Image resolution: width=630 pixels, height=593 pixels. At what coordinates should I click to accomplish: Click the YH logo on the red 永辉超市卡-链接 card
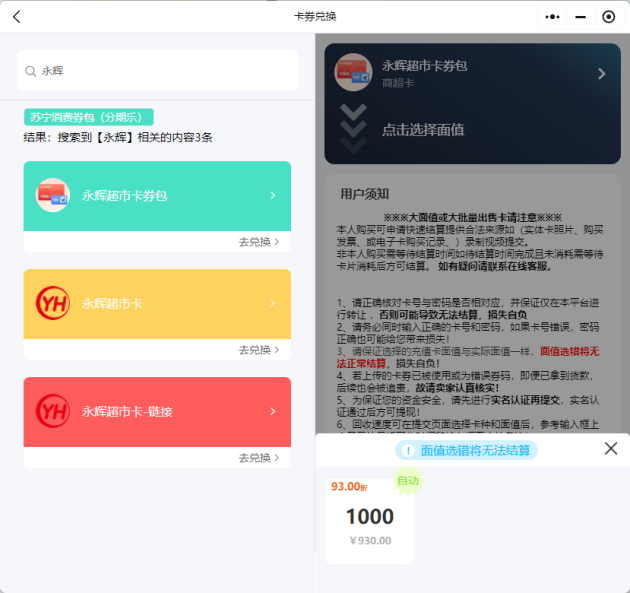[x=53, y=411]
